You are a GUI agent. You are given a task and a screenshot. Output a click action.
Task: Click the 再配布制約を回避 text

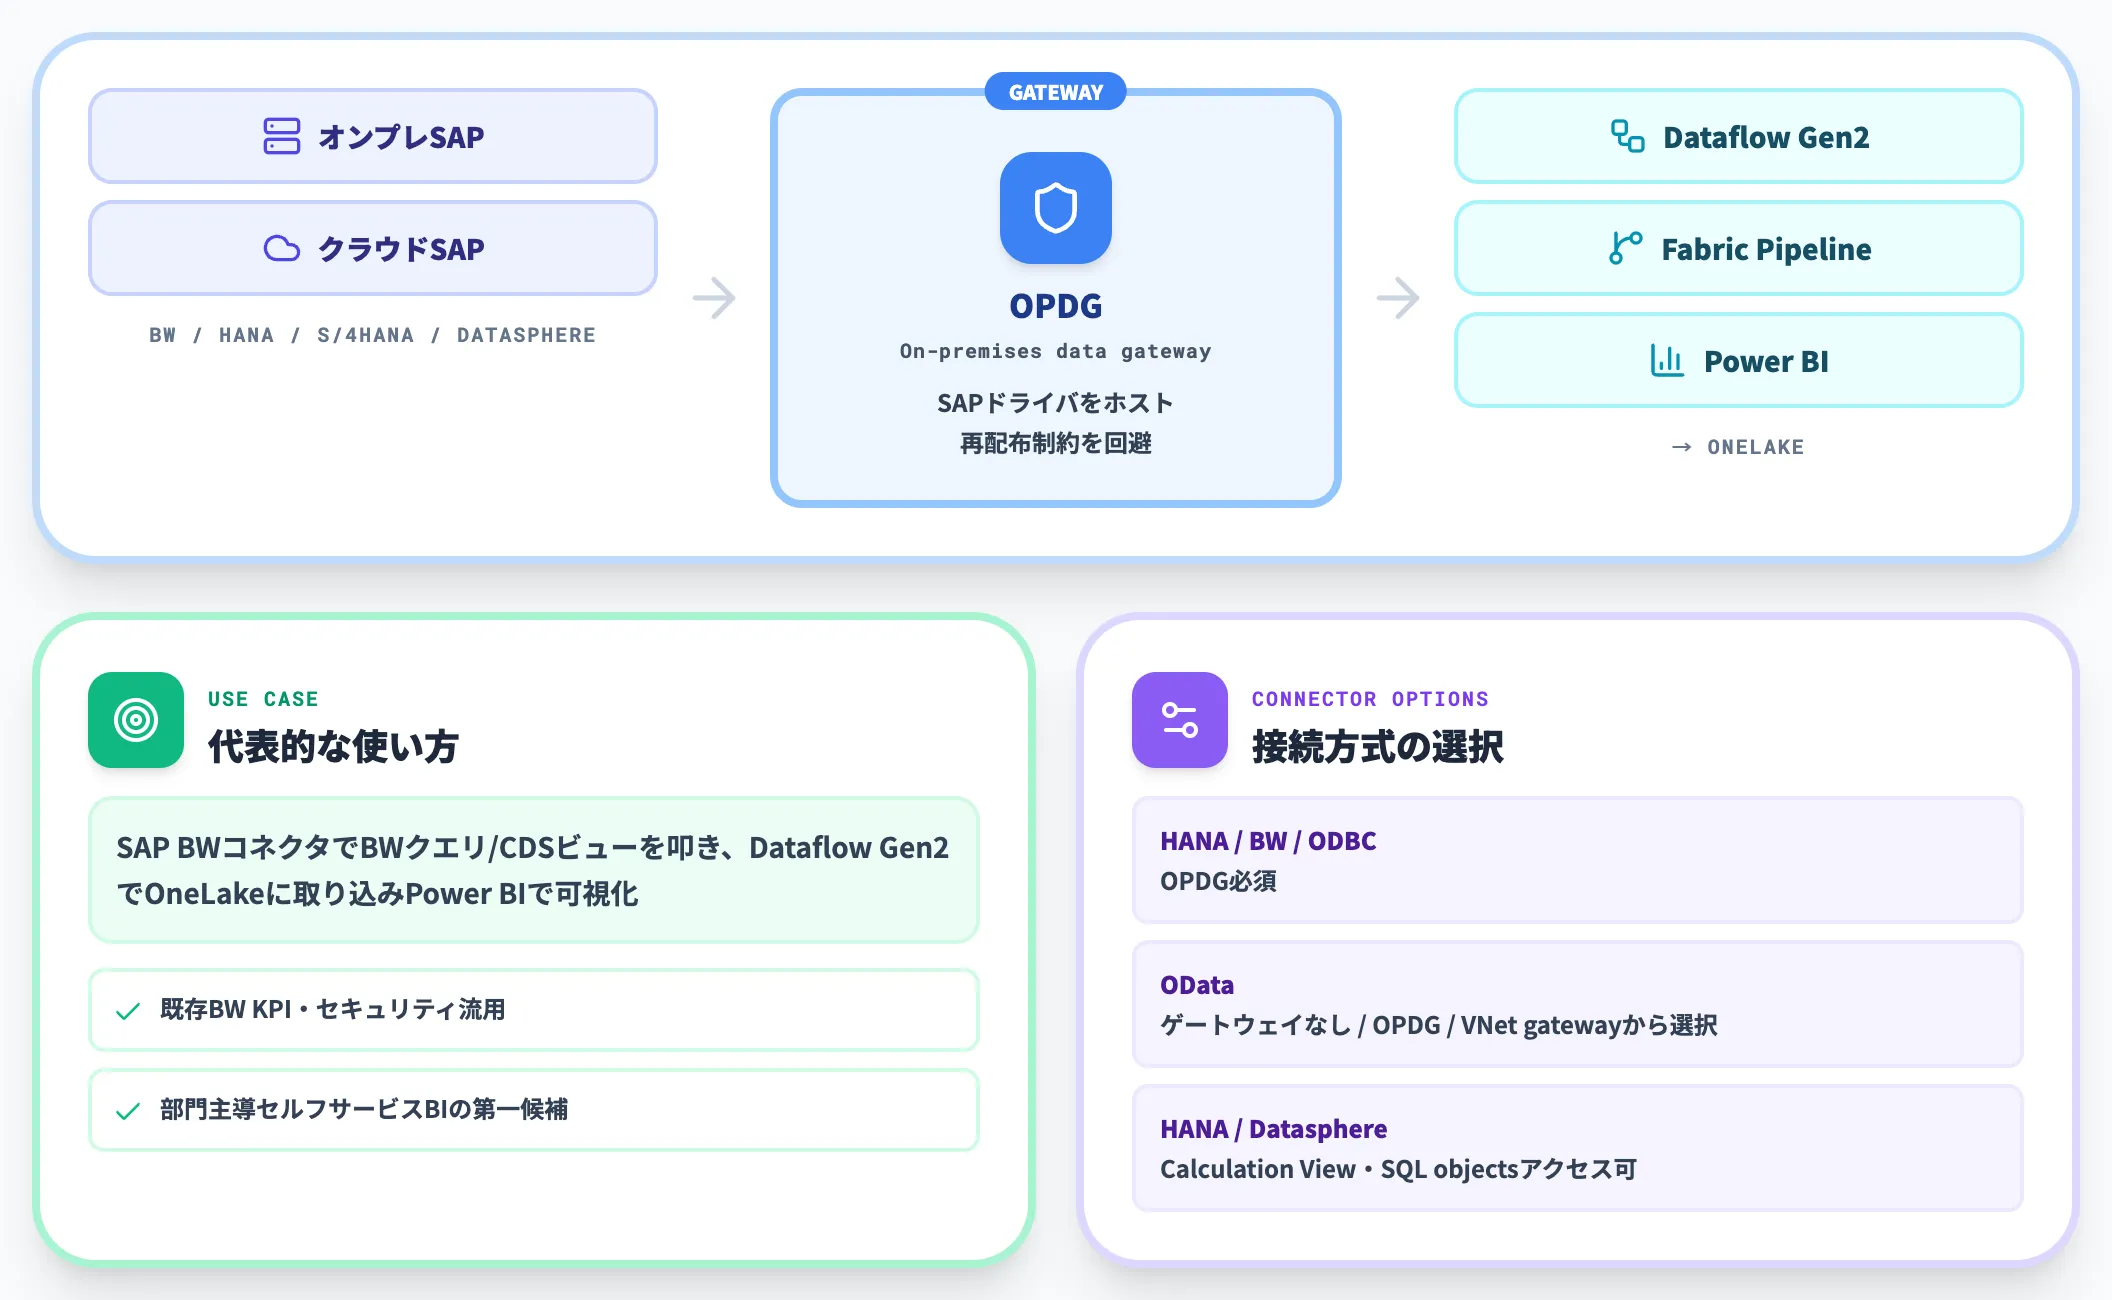(x=1056, y=443)
